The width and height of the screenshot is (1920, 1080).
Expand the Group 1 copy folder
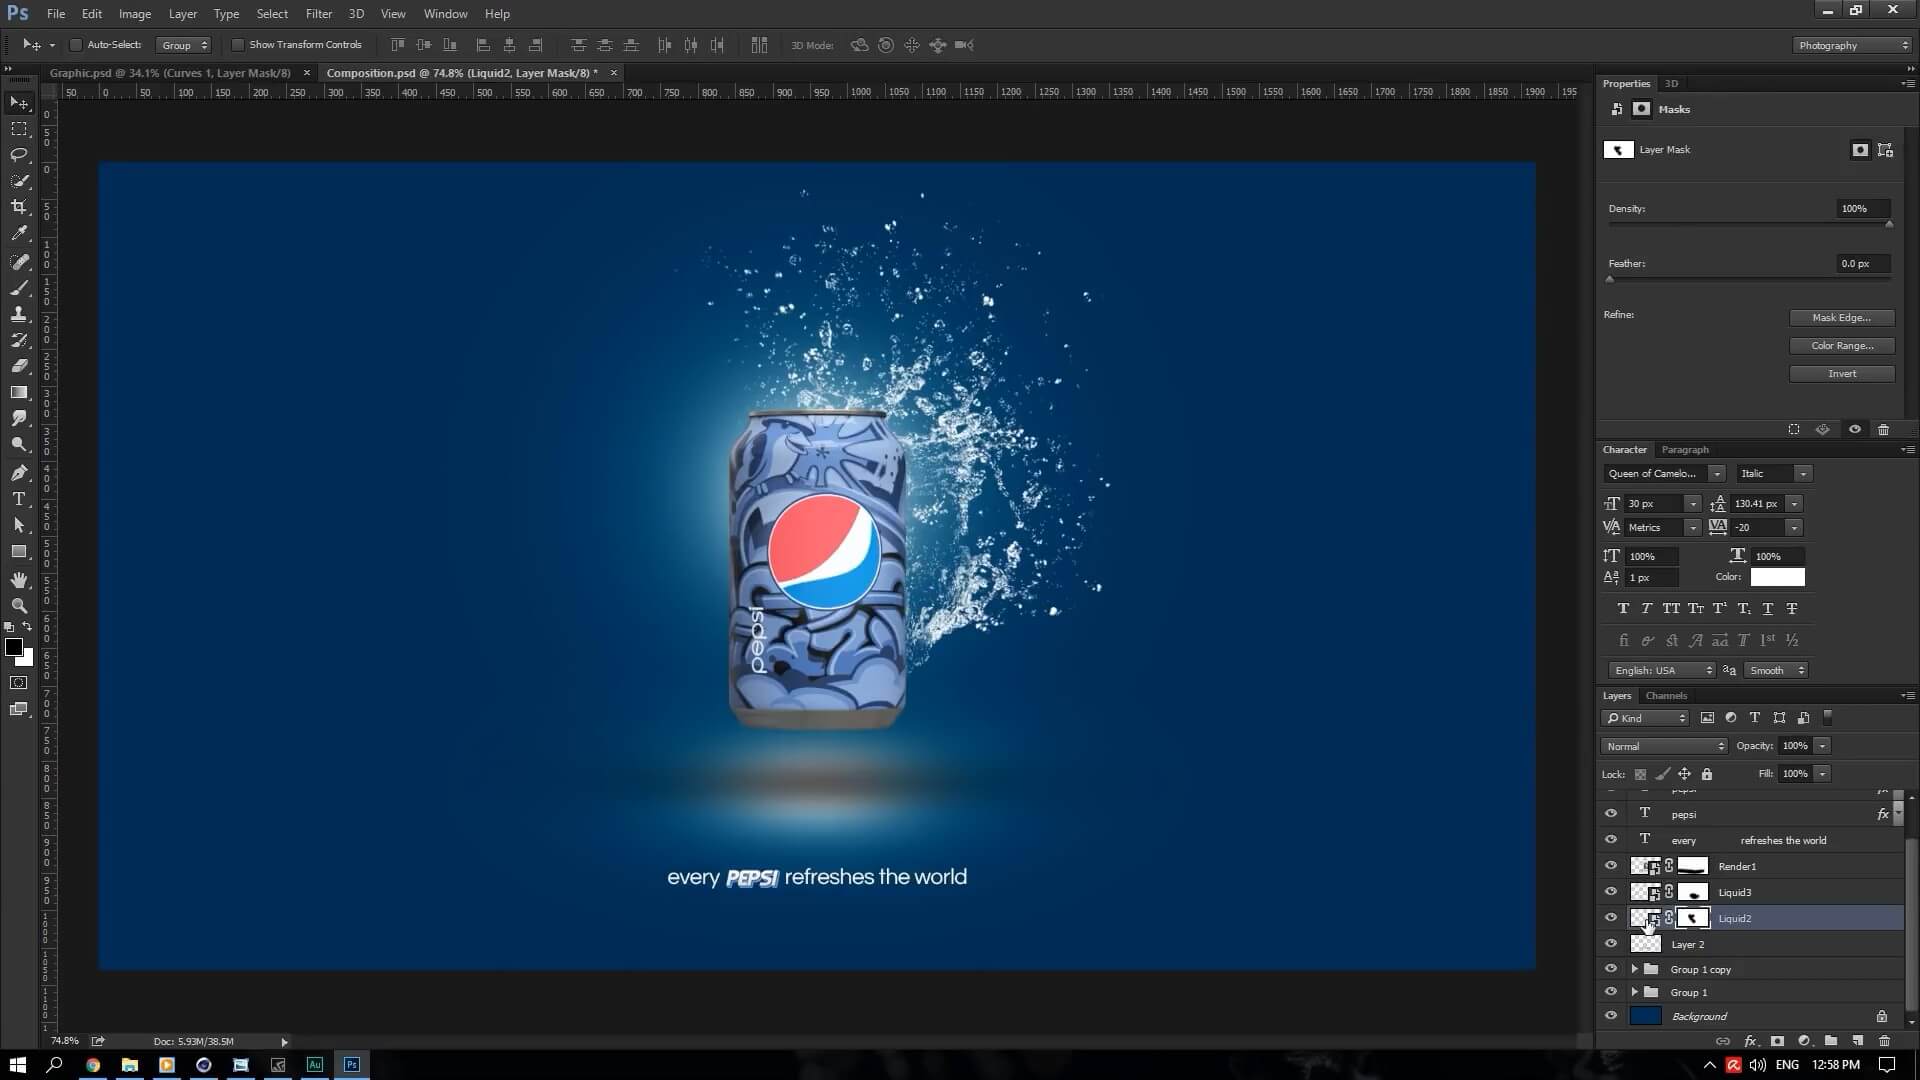(1634, 969)
